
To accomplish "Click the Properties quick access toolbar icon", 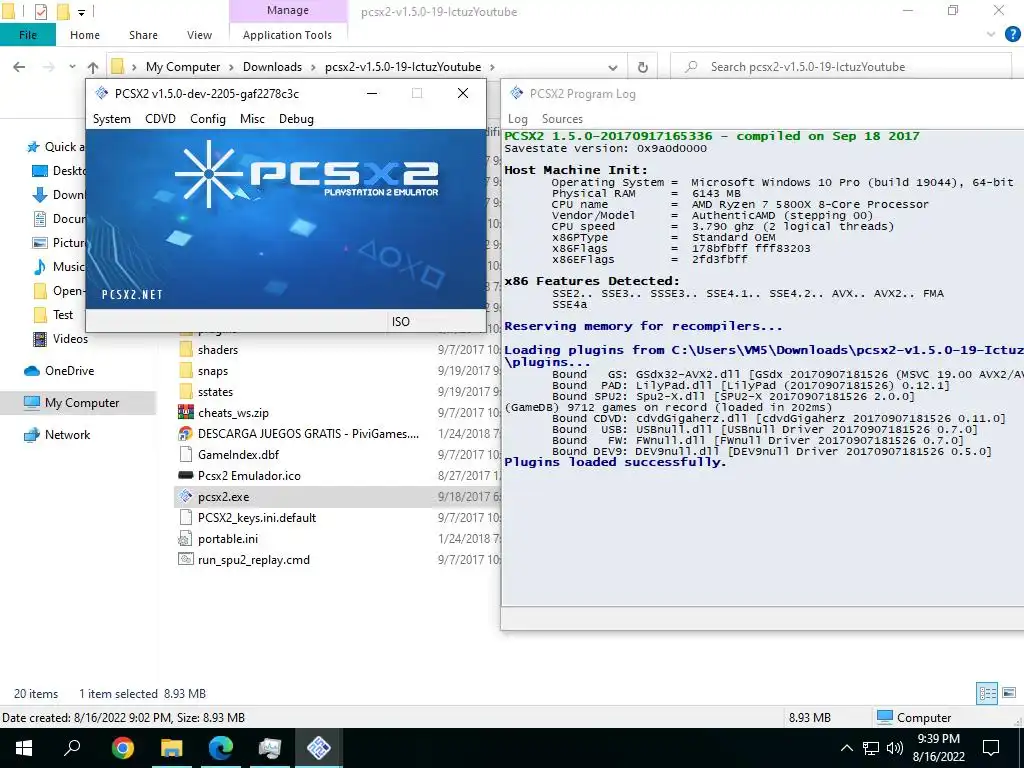I will (x=40, y=11).
